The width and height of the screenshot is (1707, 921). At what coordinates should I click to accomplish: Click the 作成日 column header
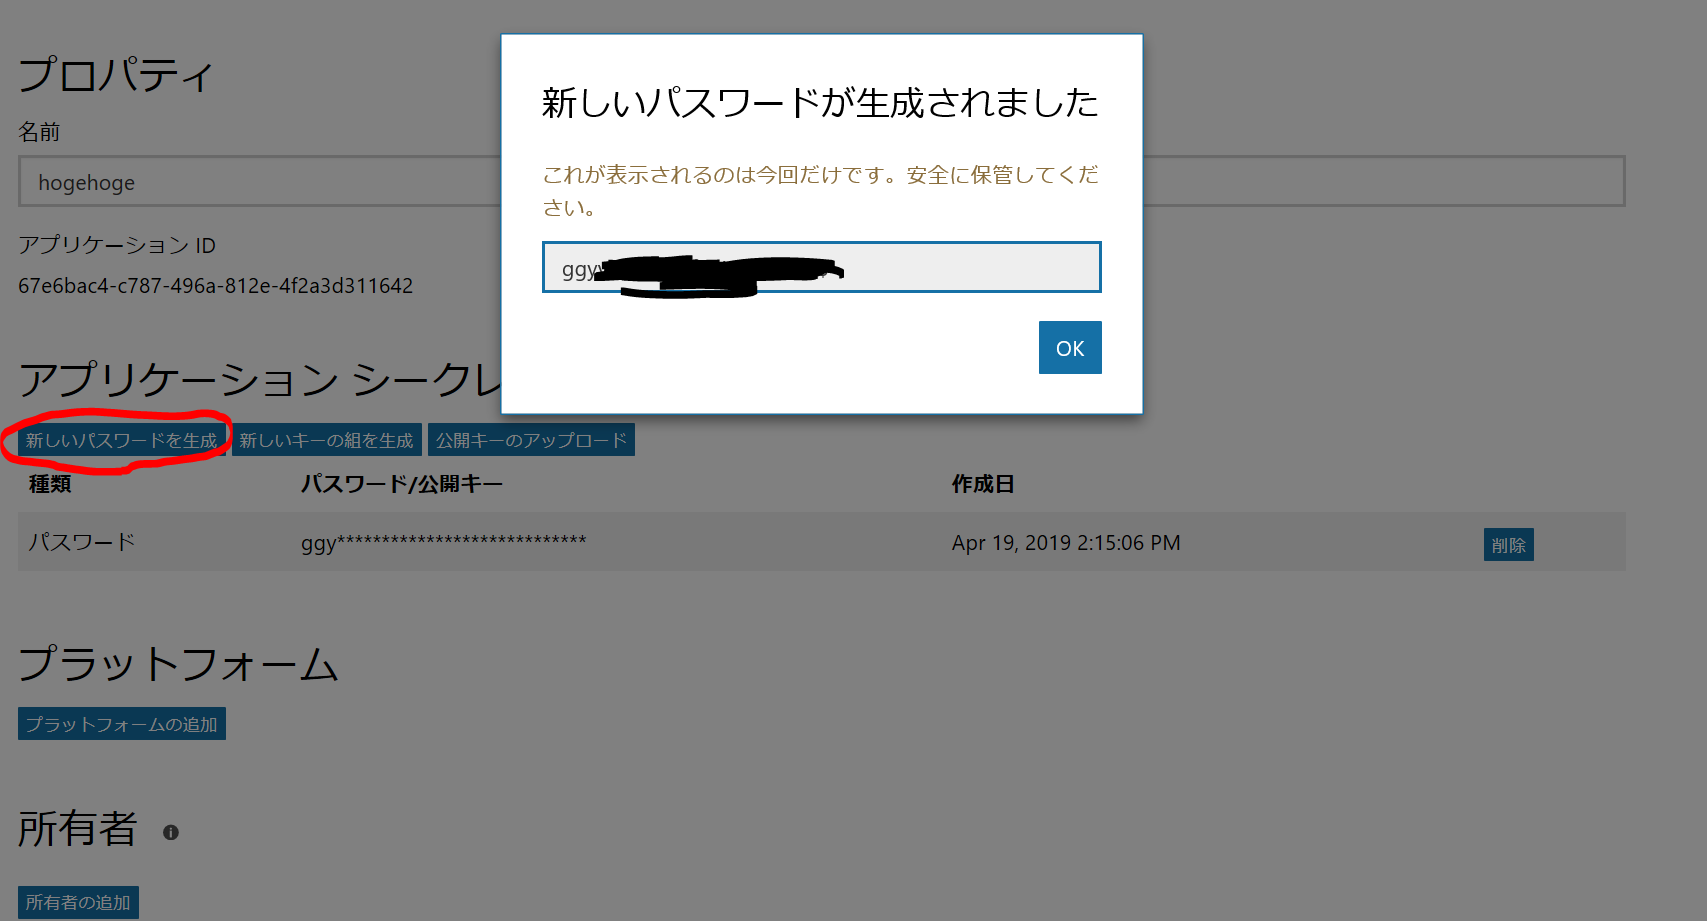click(982, 483)
